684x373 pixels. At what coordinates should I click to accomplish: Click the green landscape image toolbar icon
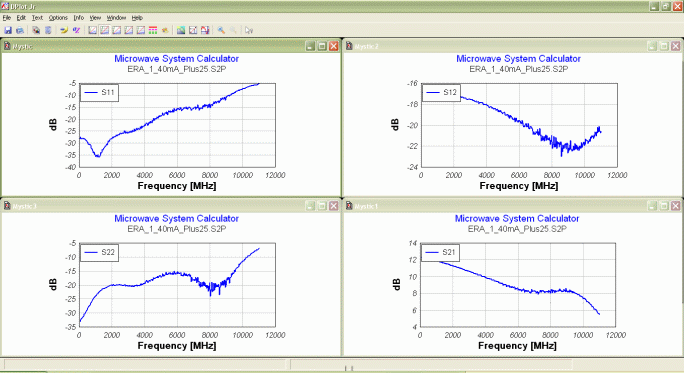coord(181,30)
